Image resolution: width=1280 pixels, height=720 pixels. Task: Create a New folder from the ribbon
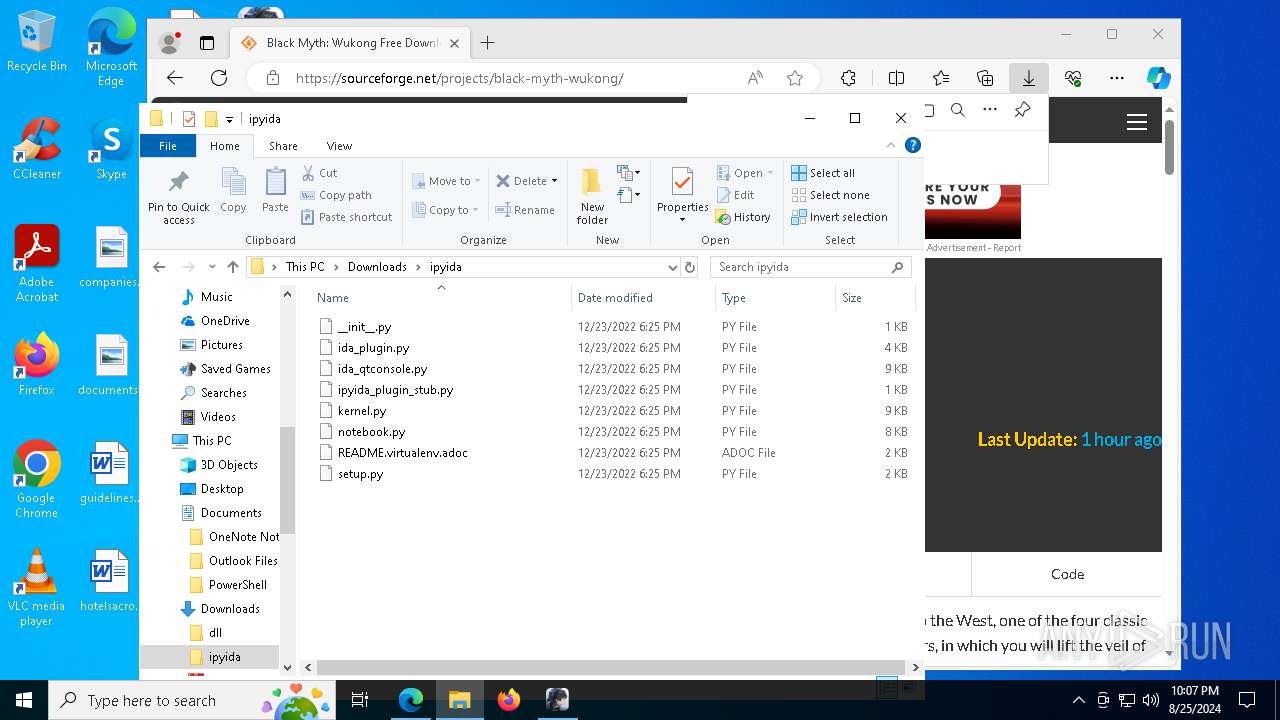(x=592, y=196)
